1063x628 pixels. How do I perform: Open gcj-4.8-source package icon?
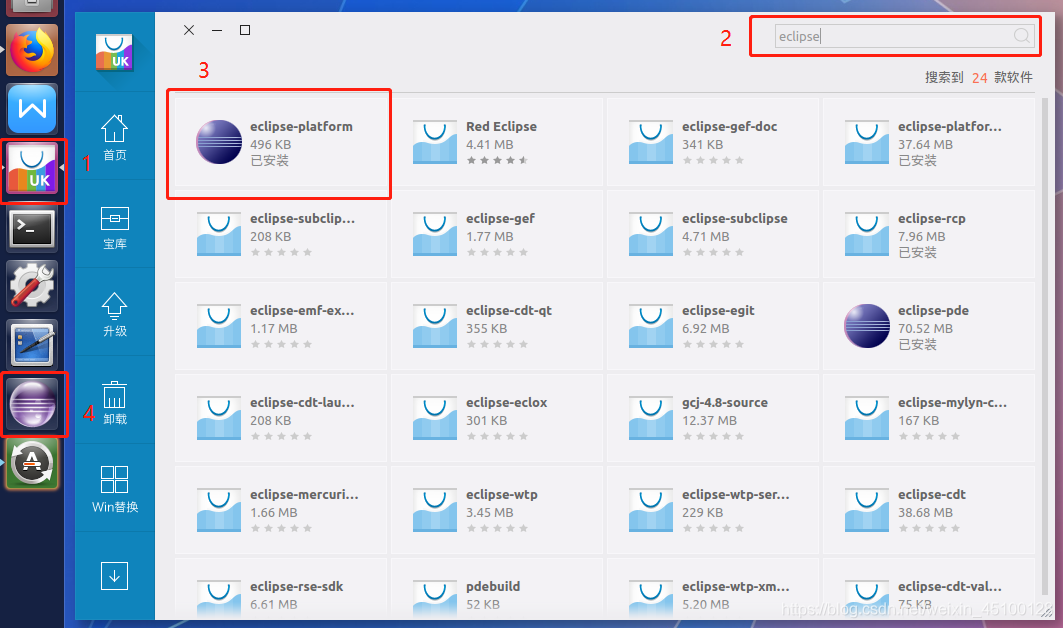click(x=651, y=418)
